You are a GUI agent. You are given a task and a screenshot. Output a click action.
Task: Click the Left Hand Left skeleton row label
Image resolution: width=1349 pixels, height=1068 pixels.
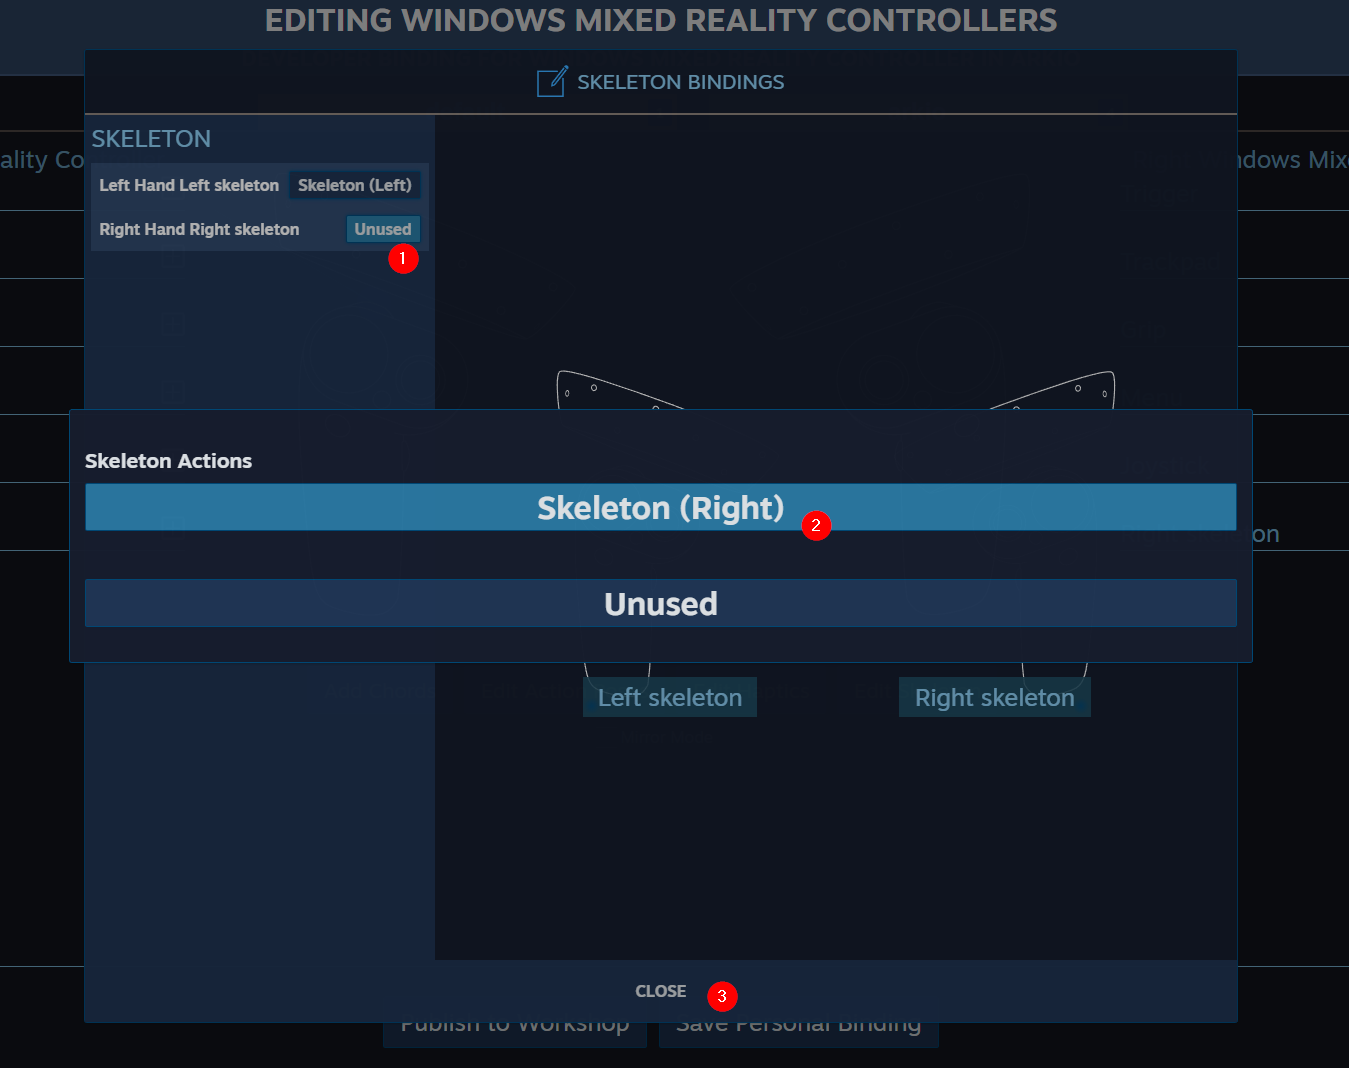point(189,185)
